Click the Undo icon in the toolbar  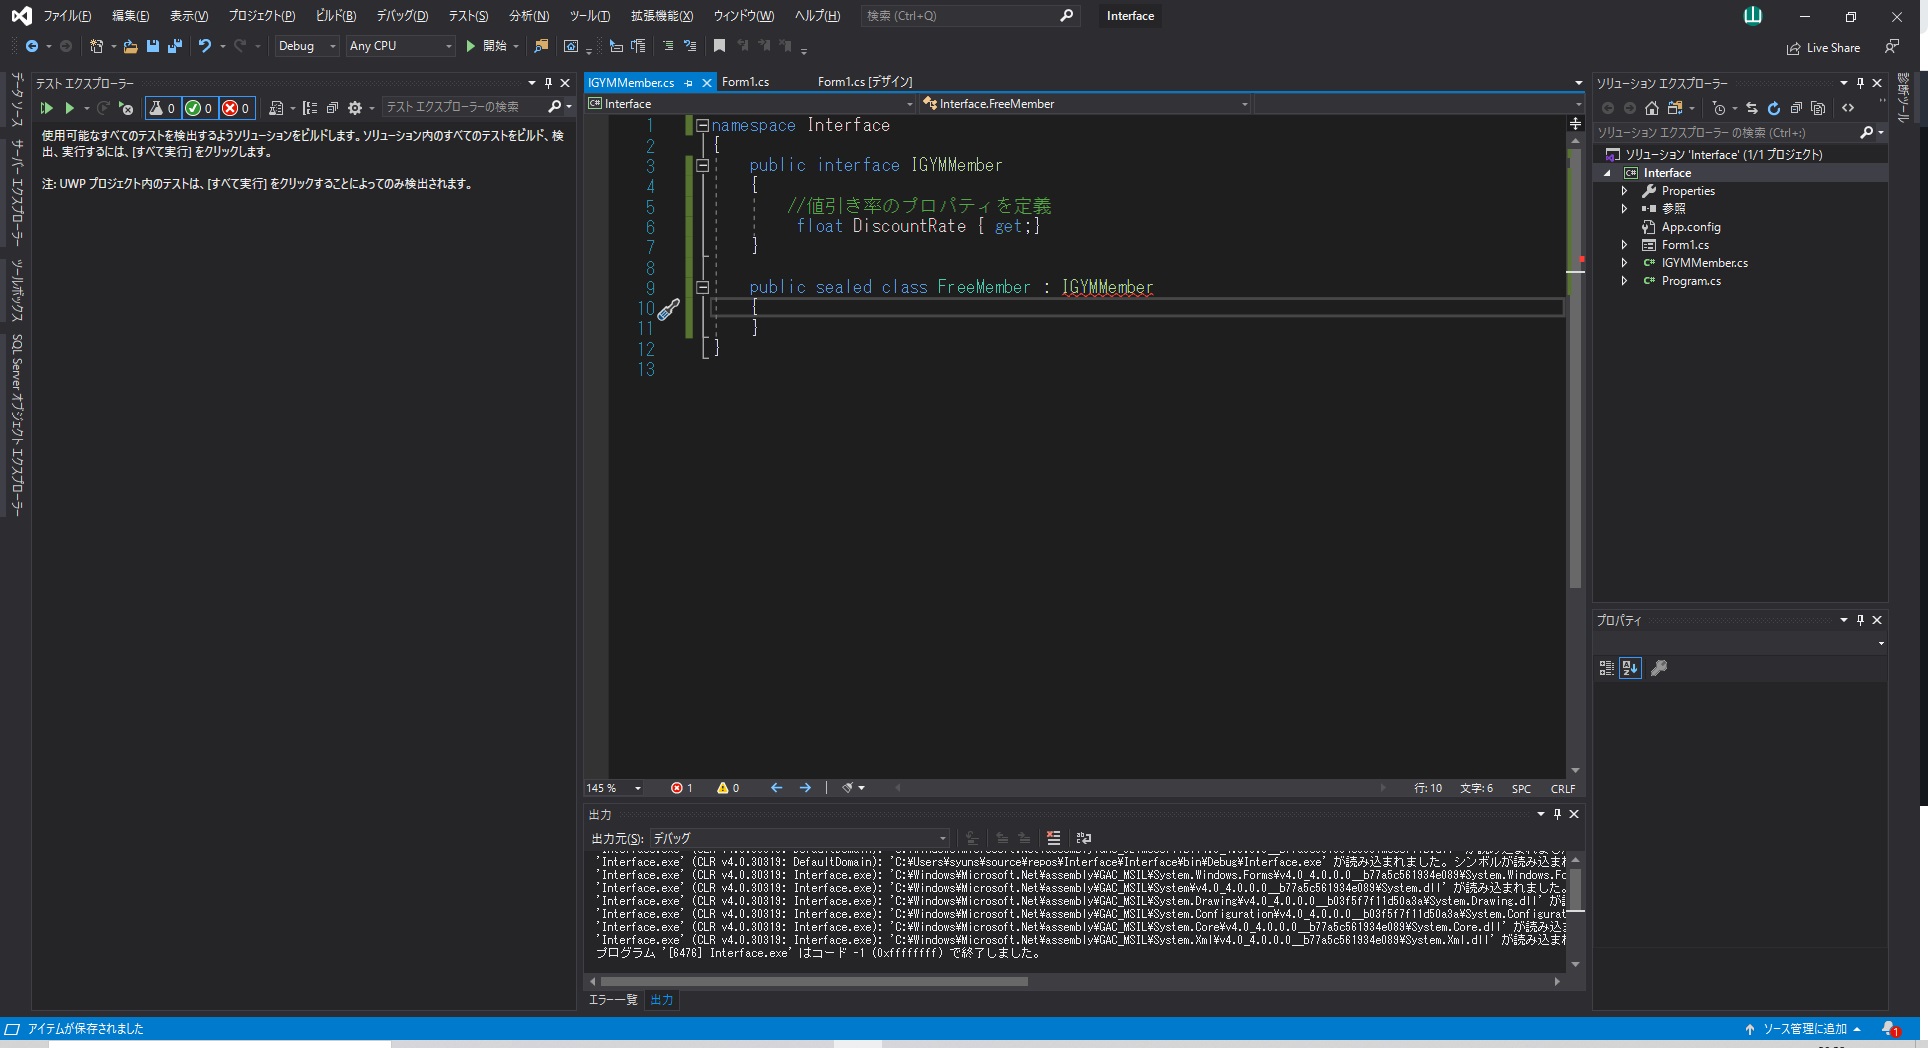pyautogui.click(x=205, y=46)
